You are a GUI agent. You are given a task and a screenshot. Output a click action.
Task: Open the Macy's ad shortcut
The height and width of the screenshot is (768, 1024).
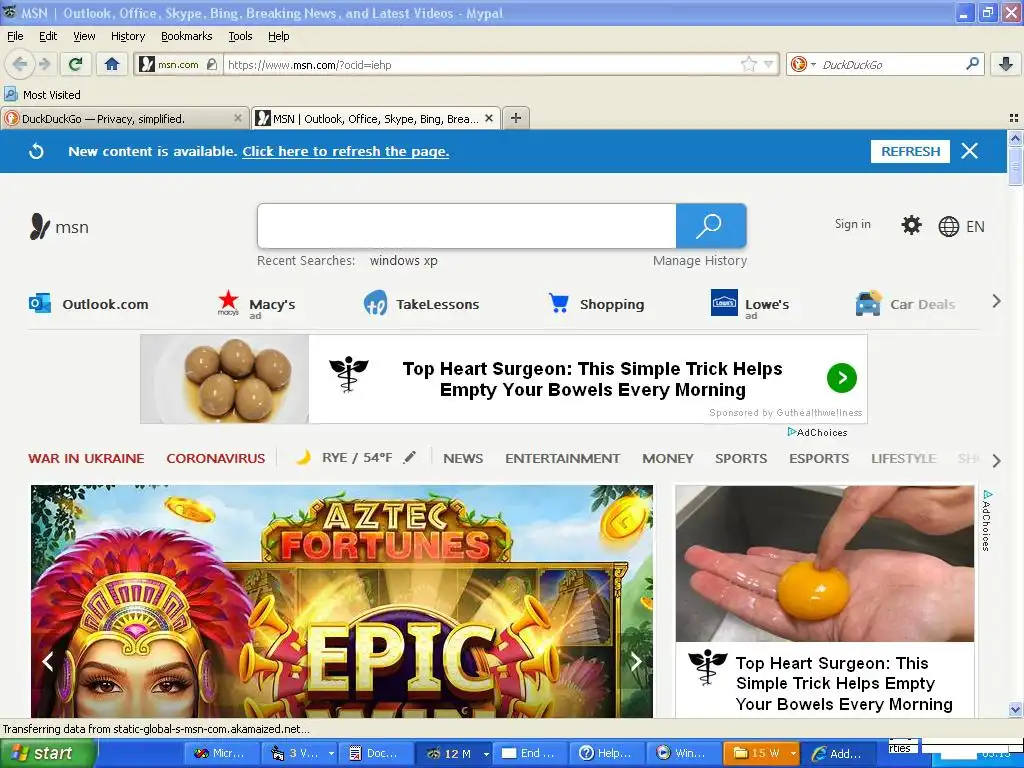[x=256, y=304]
